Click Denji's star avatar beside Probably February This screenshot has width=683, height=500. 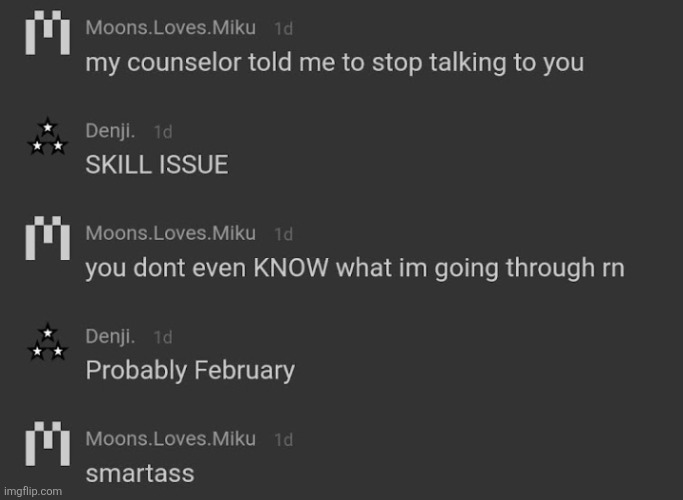[x=47, y=345]
